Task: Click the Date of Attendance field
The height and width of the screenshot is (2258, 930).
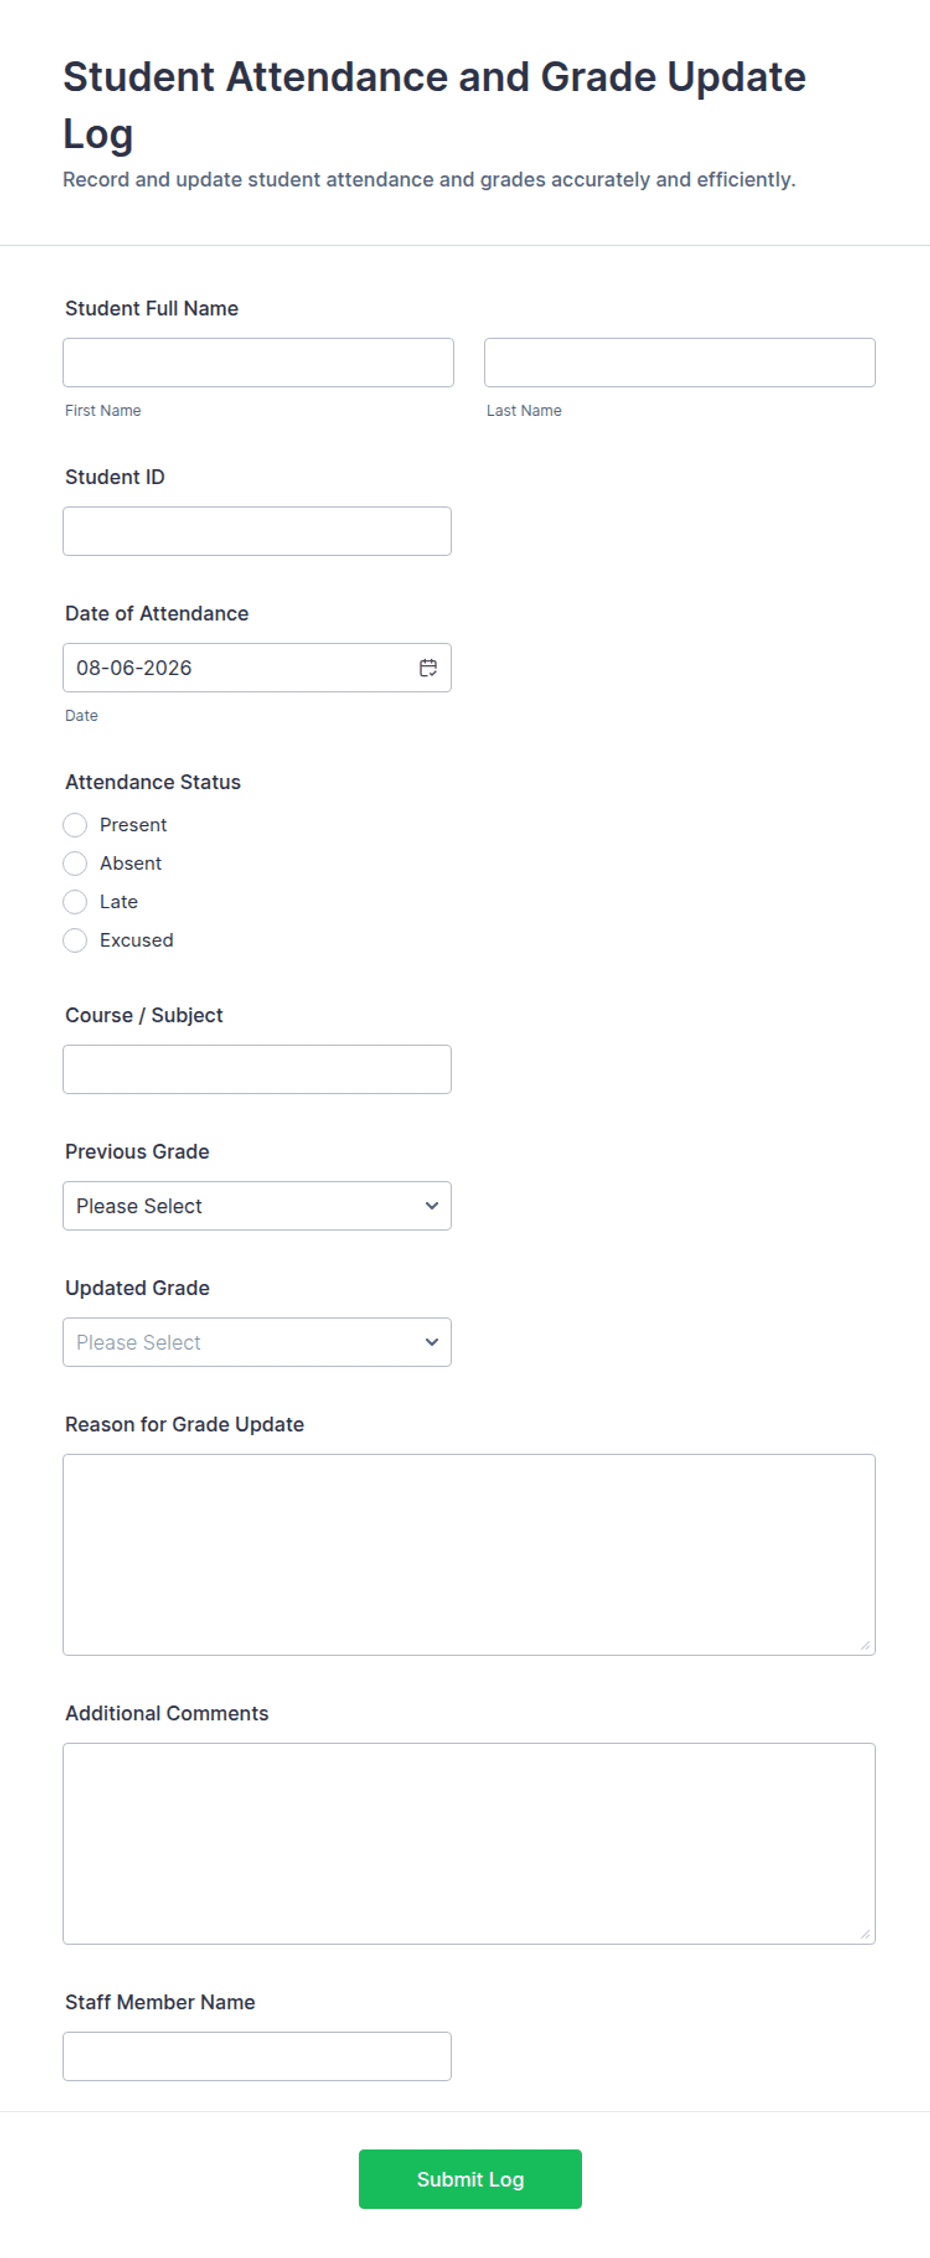Action: [x=257, y=668]
